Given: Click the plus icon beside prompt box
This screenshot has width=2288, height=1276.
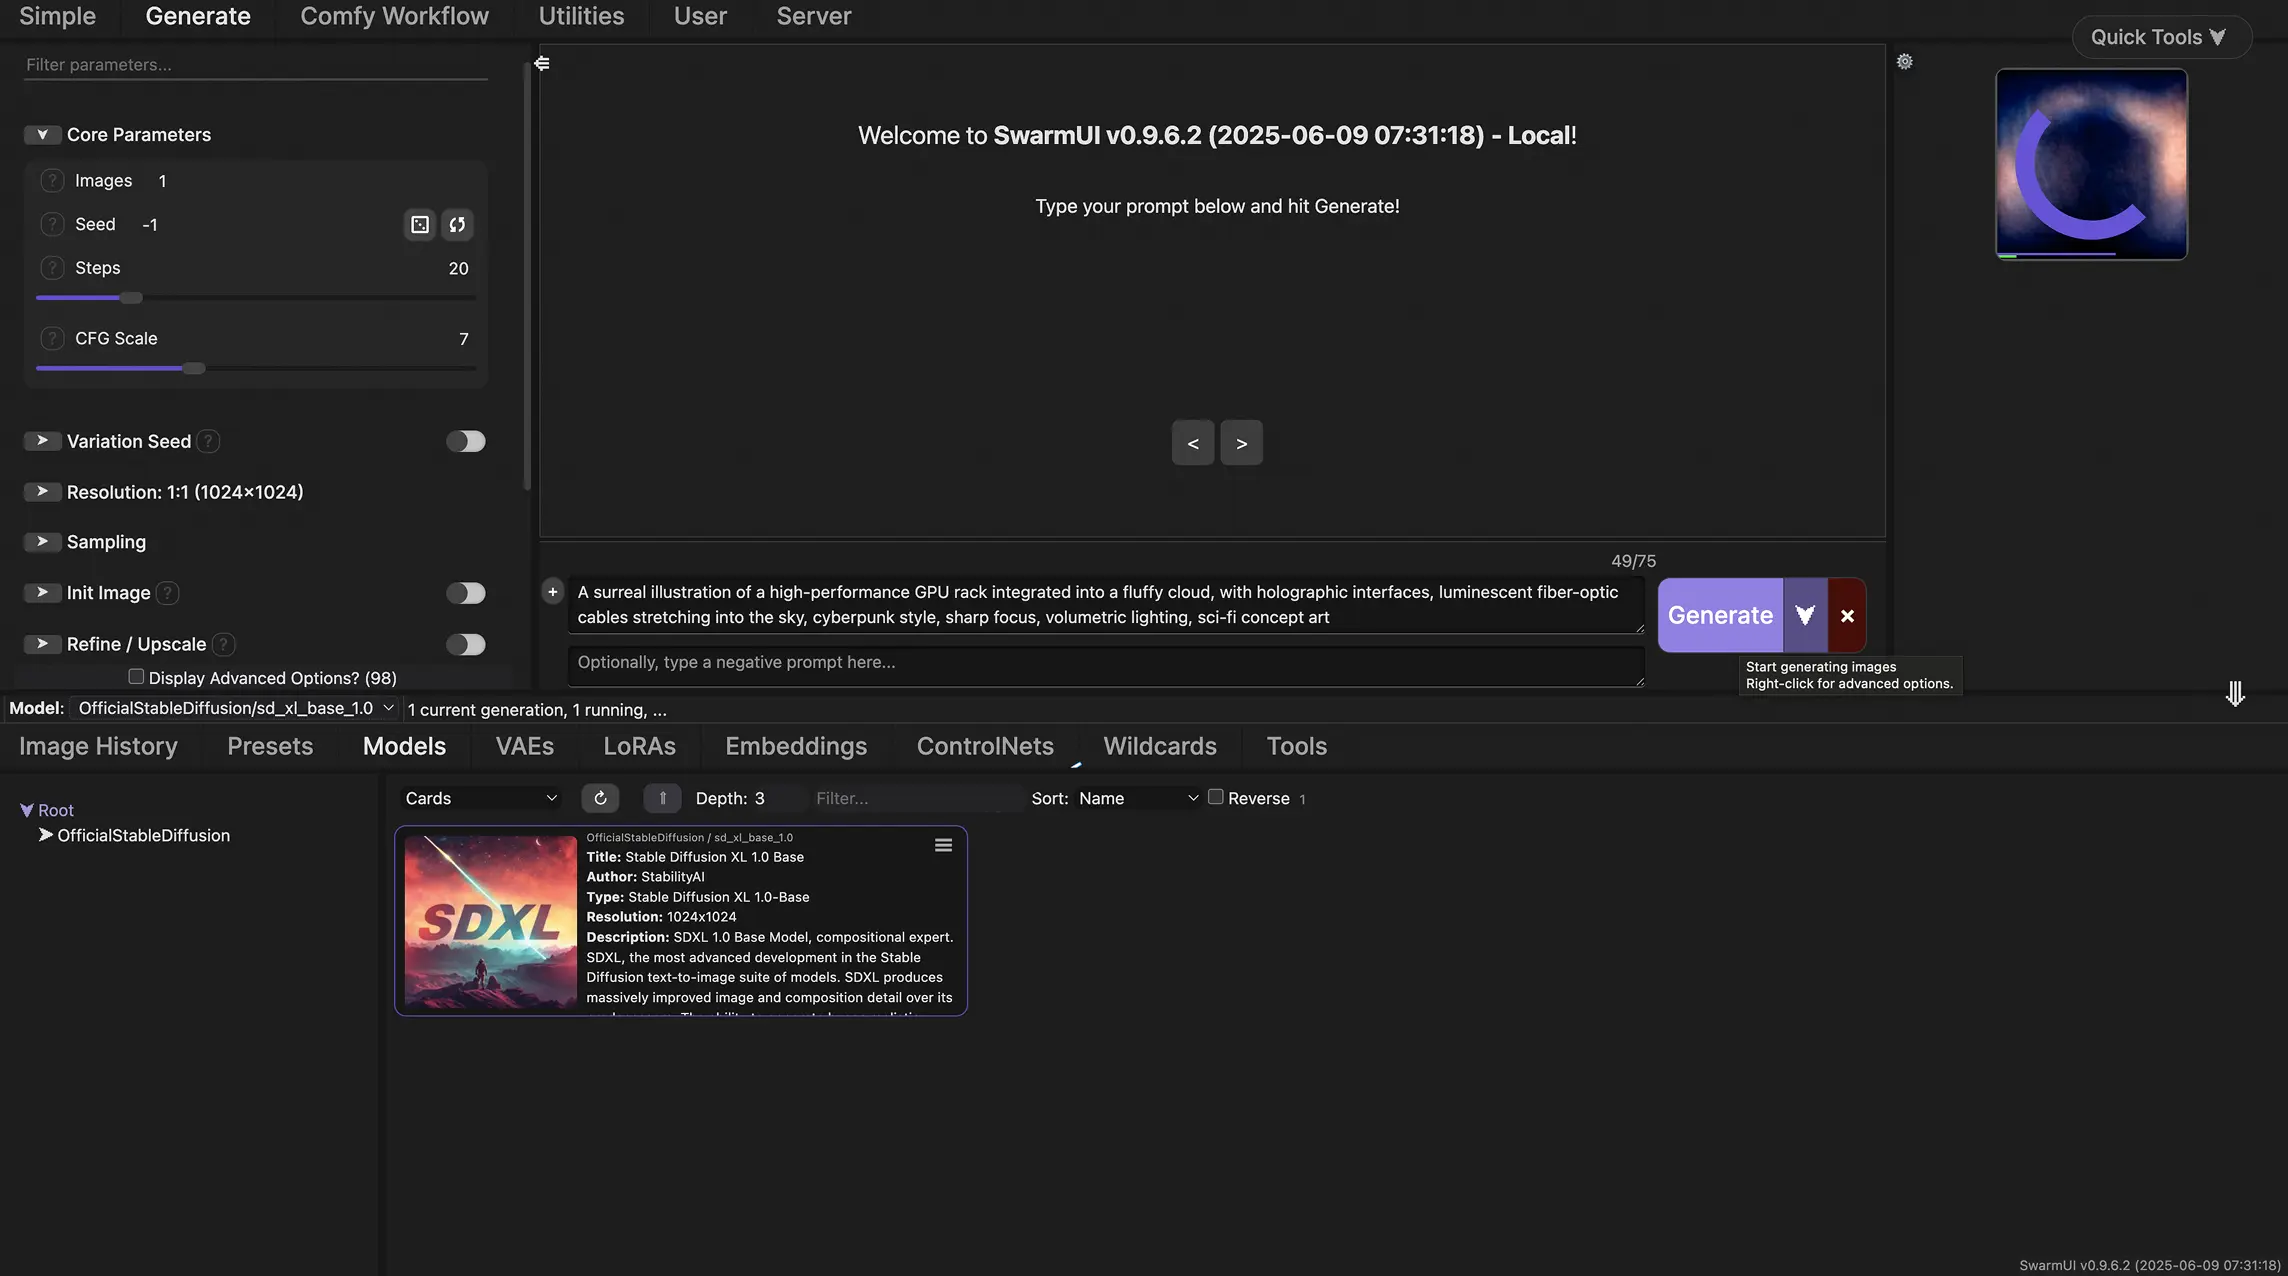Looking at the screenshot, I should (x=552, y=592).
